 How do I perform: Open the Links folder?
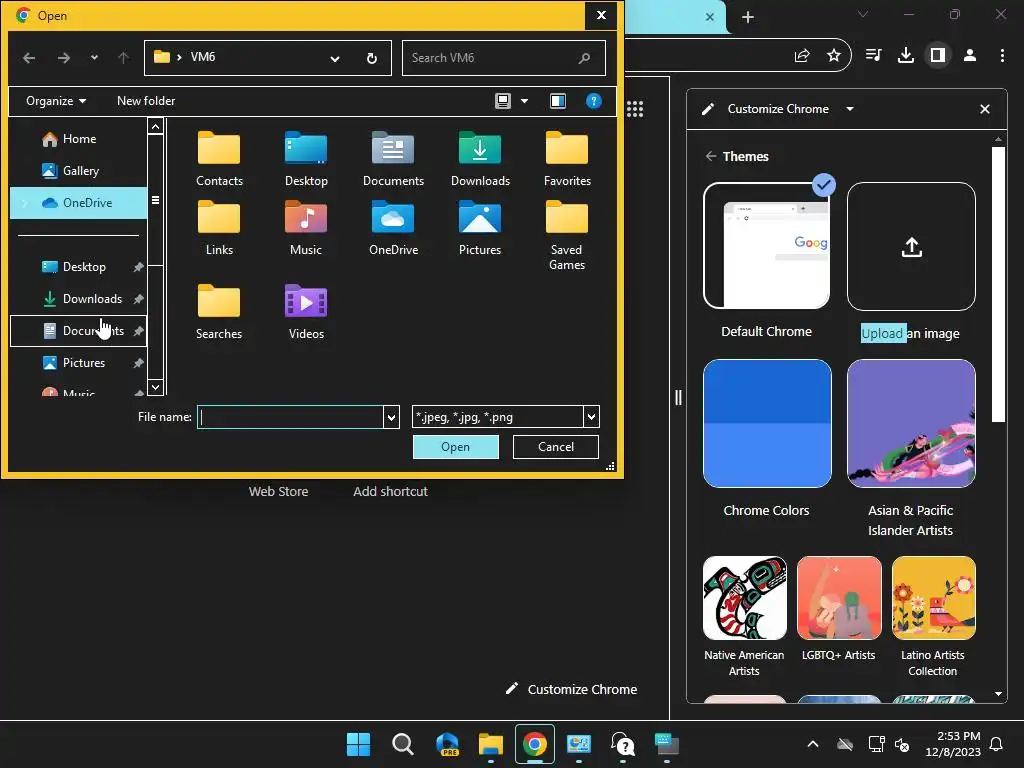(219, 229)
